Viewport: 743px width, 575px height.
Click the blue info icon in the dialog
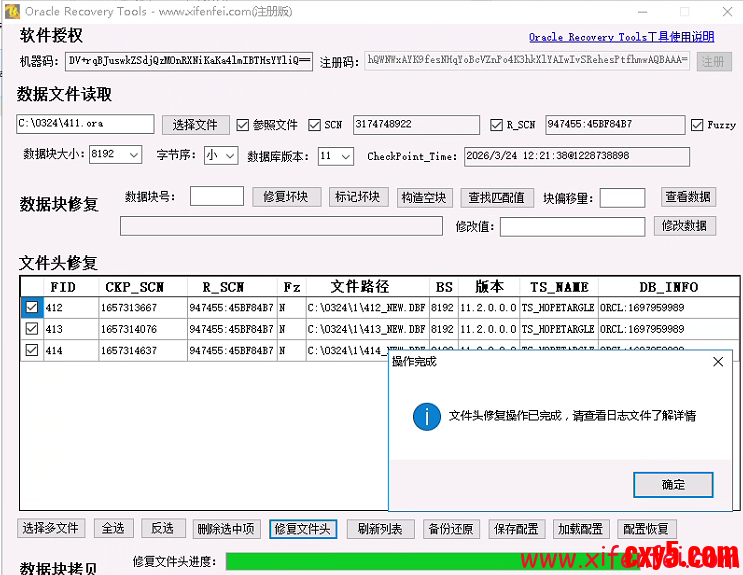[427, 416]
